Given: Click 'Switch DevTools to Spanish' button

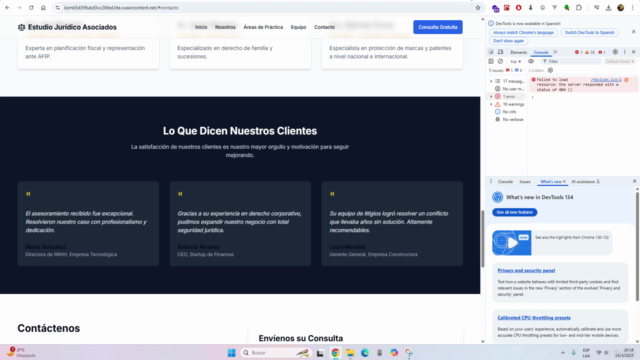Looking at the screenshot, I should [x=589, y=32].
